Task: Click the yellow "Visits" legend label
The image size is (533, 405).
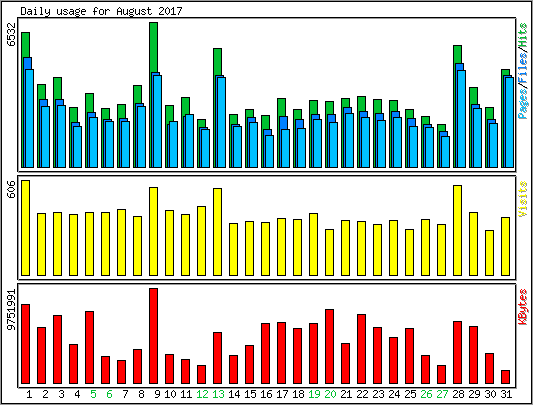Action: tap(522, 199)
